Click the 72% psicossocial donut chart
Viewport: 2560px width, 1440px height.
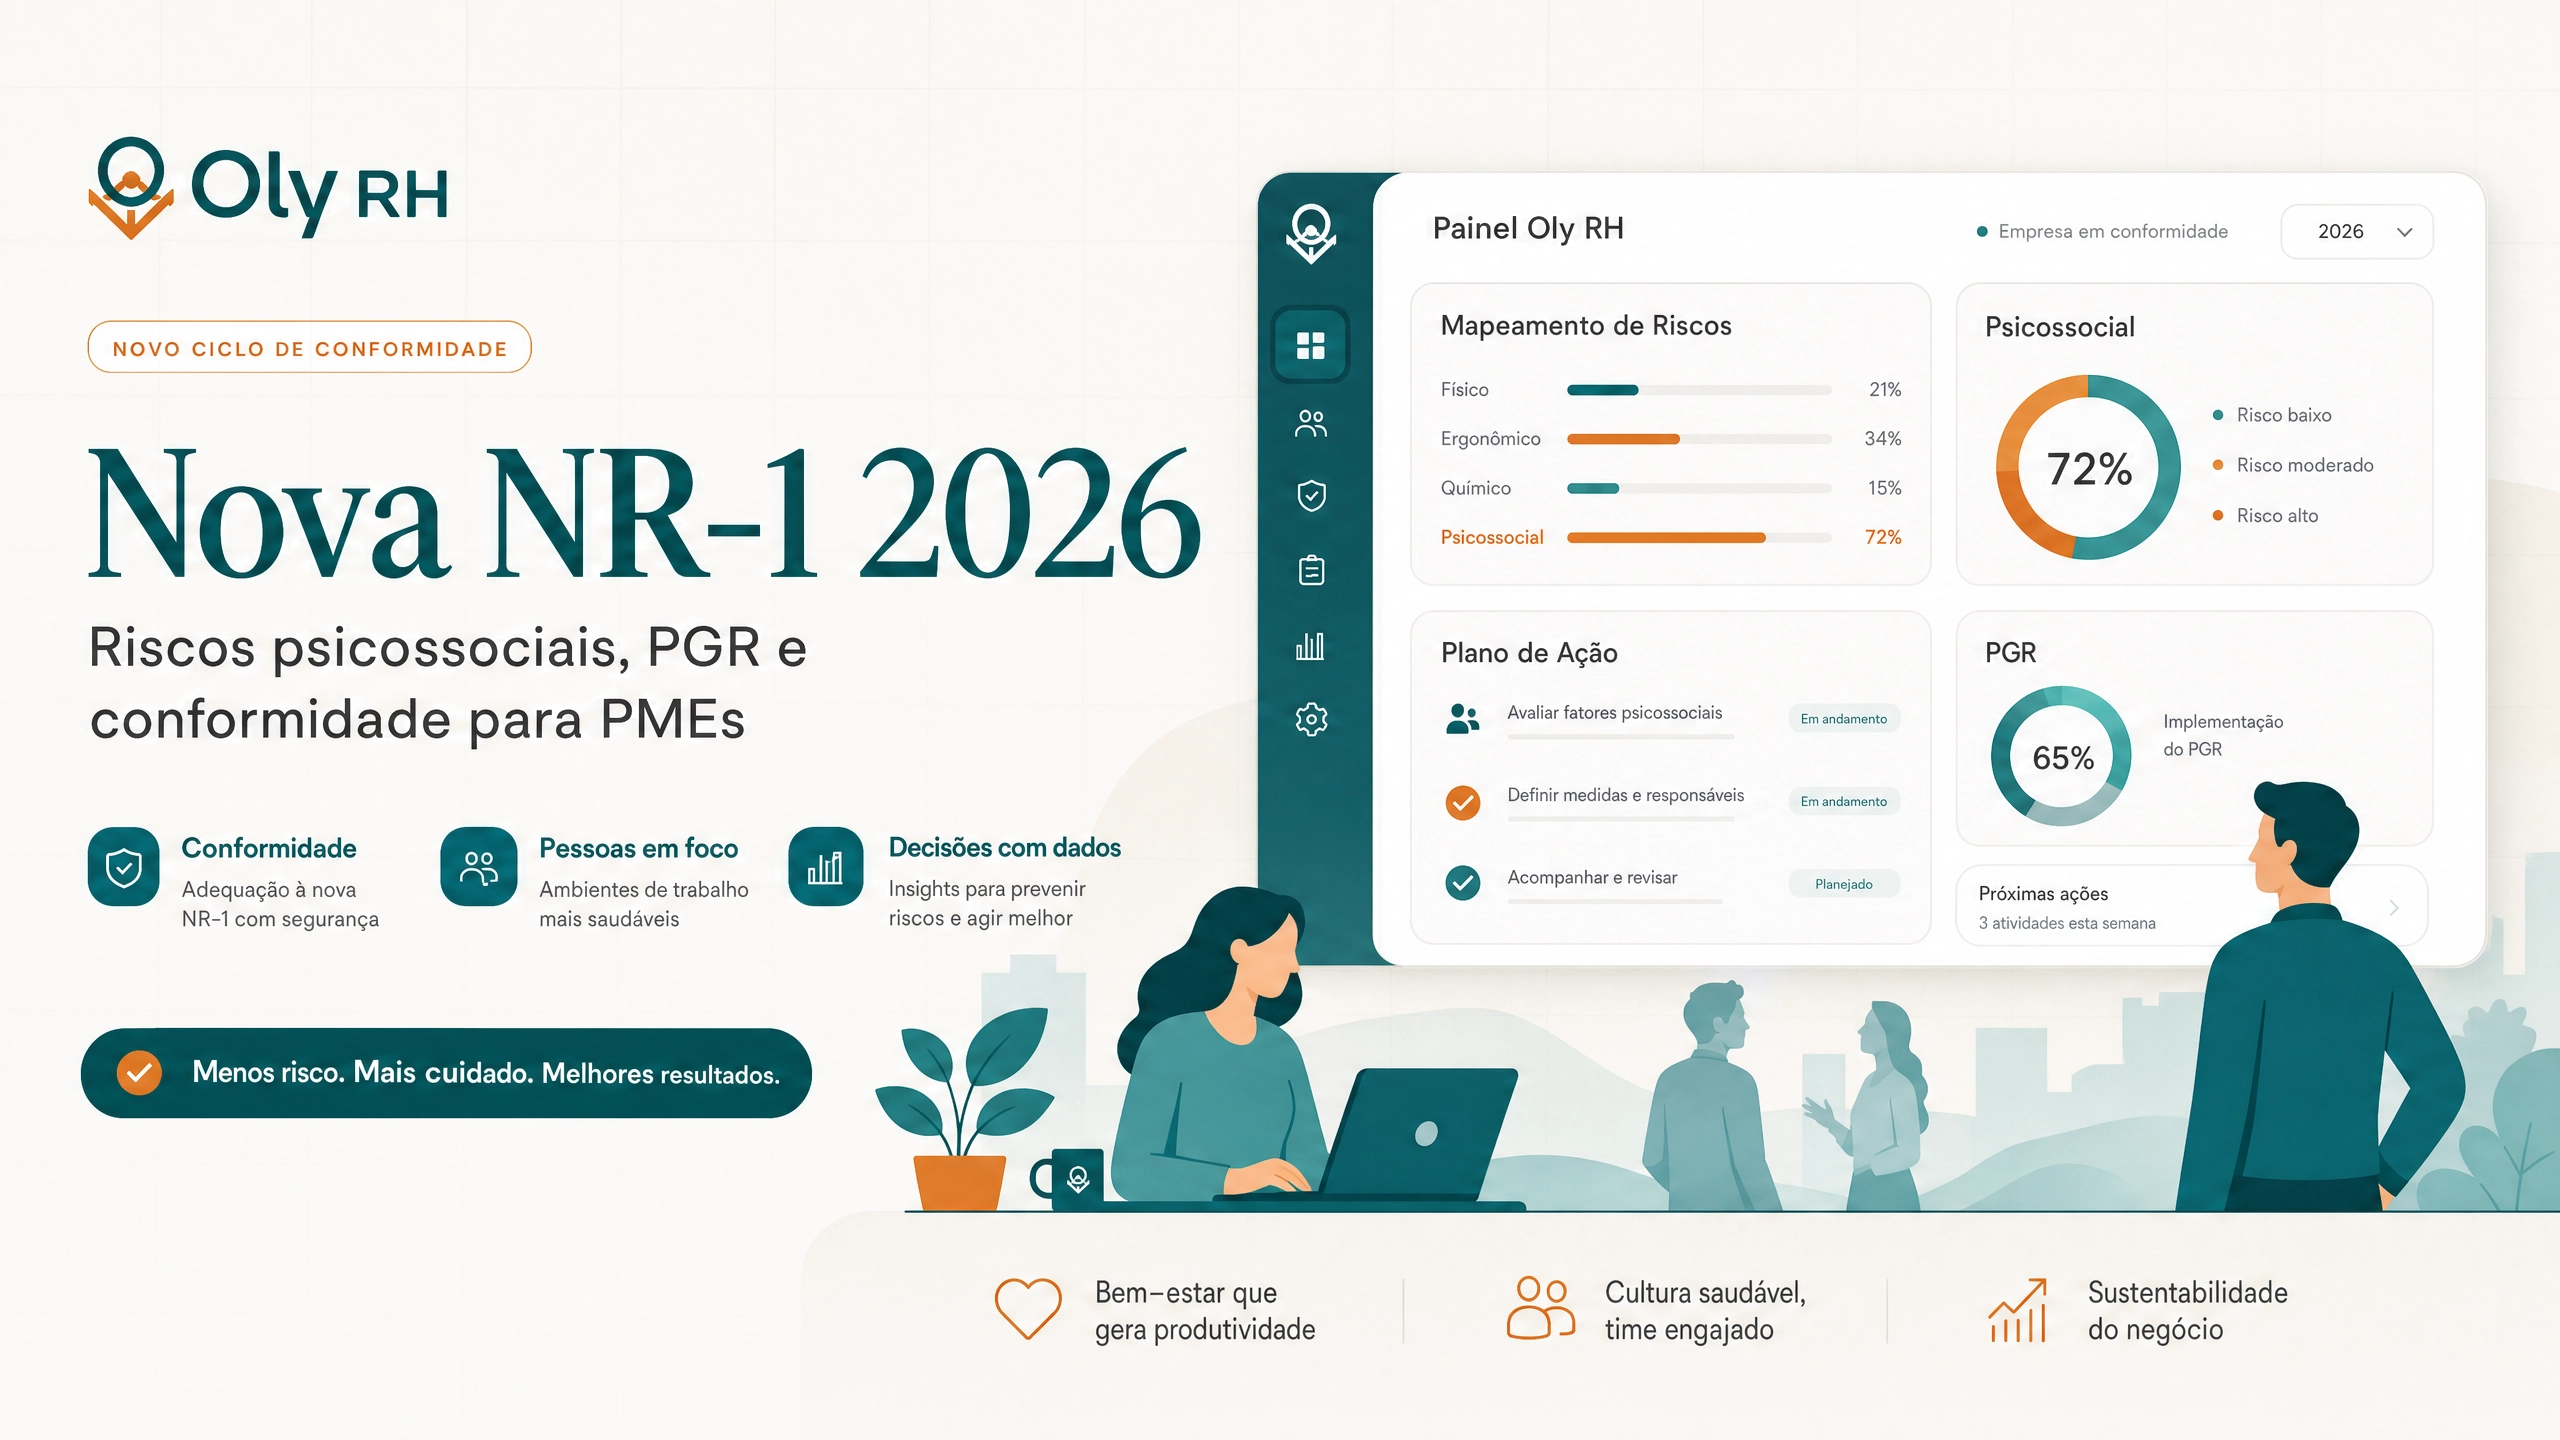click(x=2088, y=467)
